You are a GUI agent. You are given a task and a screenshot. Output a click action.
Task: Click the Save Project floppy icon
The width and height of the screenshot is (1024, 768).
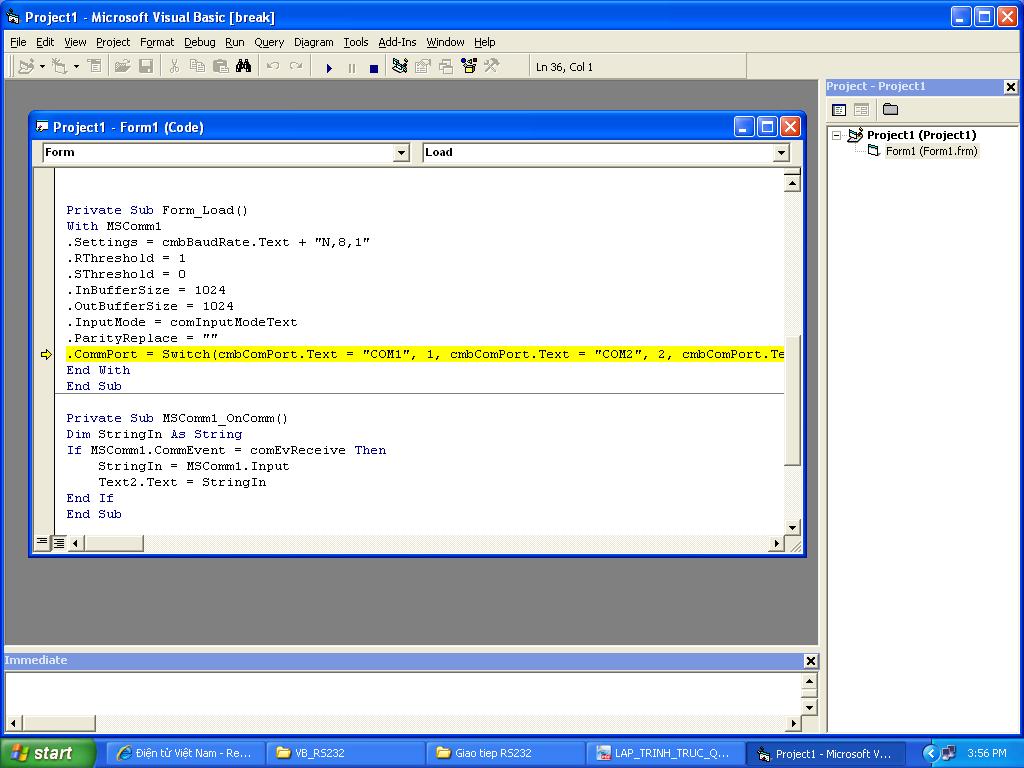click(146, 66)
